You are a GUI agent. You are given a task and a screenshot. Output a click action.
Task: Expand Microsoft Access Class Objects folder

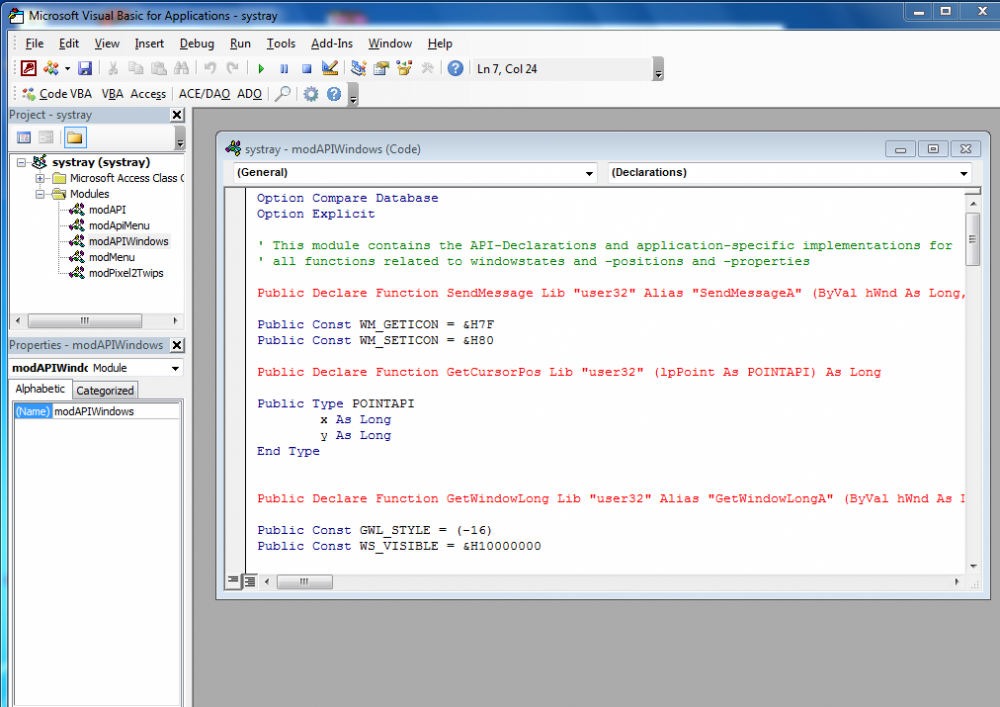[x=40, y=178]
